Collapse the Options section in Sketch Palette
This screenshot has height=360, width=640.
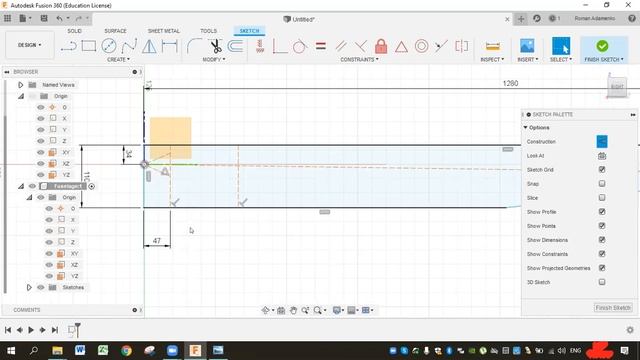[x=526, y=128]
